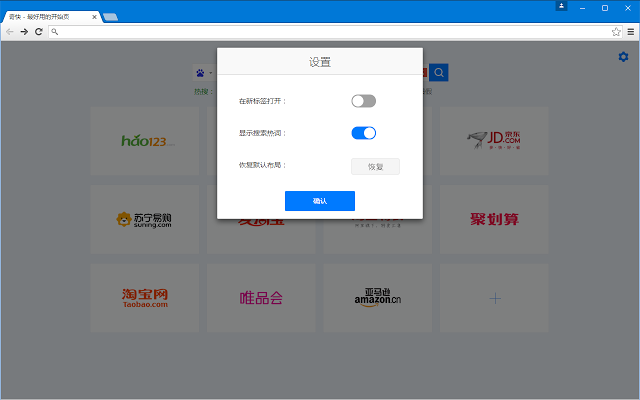The image size is (640, 400).
Task: Open the hao123 site tile
Action: click(x=144, y=140)
